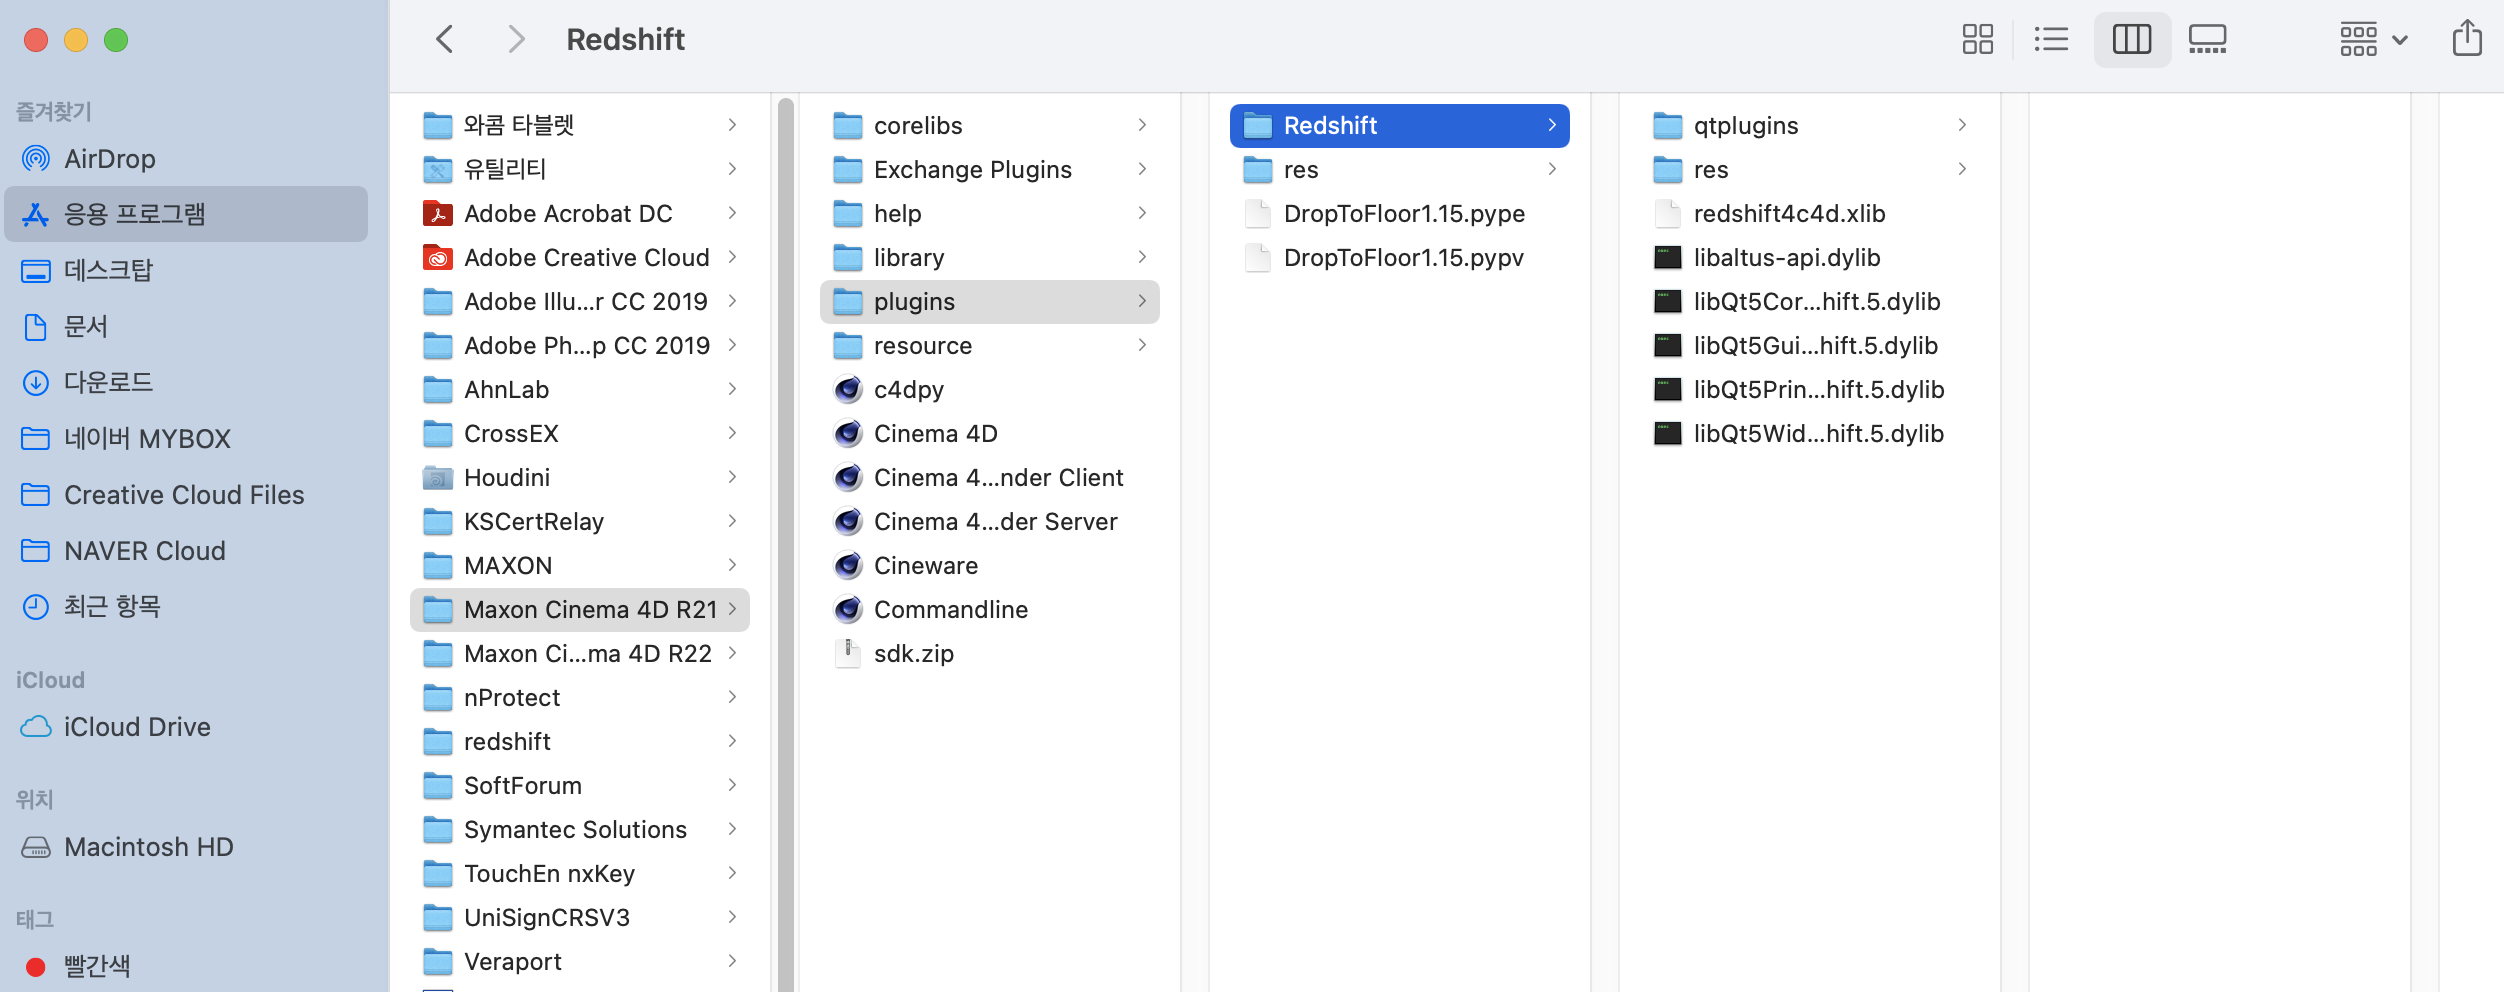Open 문서 in the sidebar

(186, 326)
